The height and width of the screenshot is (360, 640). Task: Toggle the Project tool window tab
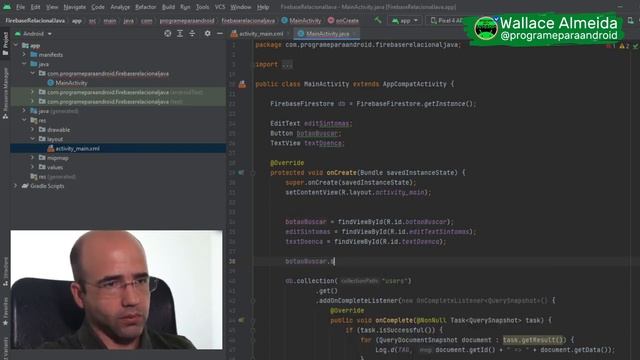(5, 44)
